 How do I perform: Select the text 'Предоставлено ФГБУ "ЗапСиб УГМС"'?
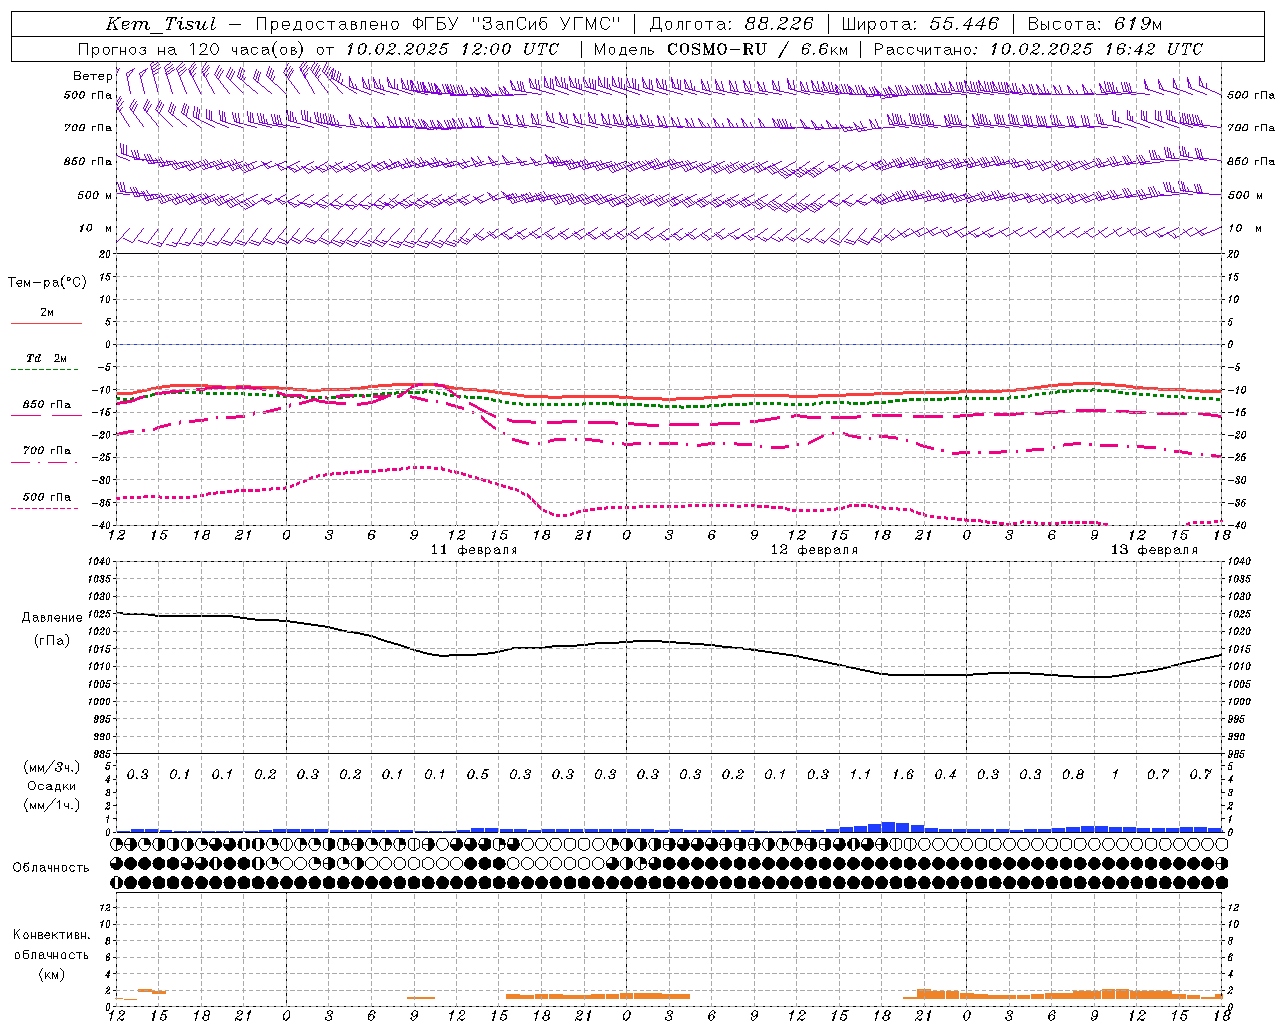coord(438,24)
